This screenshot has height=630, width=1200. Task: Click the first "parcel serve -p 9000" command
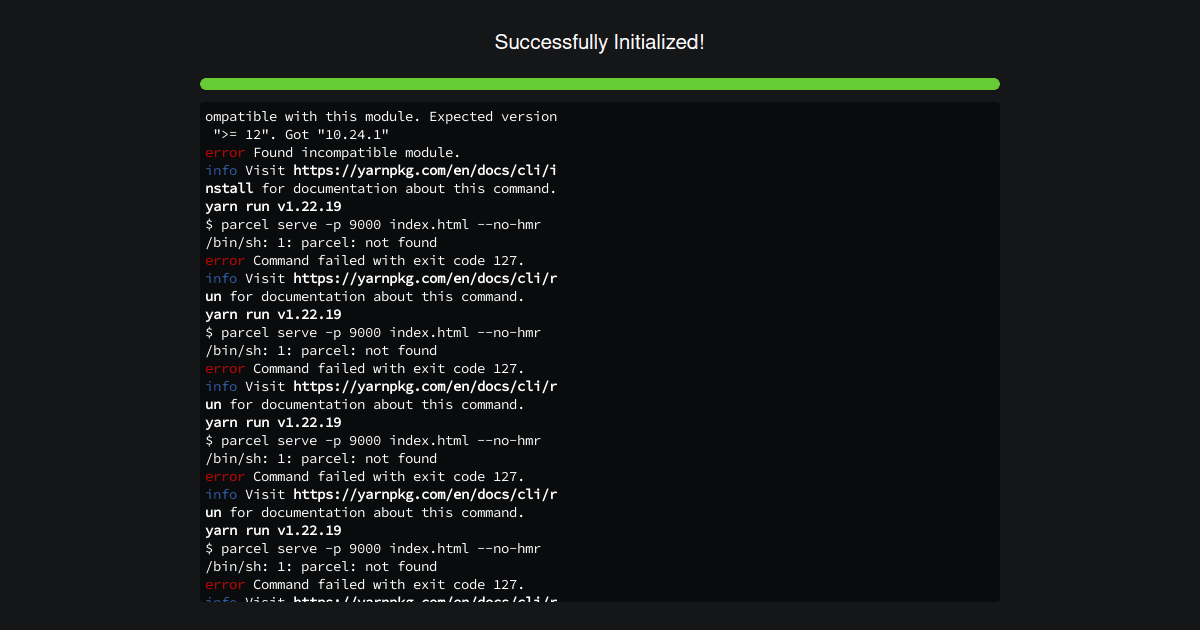click(x=373, y=224)
